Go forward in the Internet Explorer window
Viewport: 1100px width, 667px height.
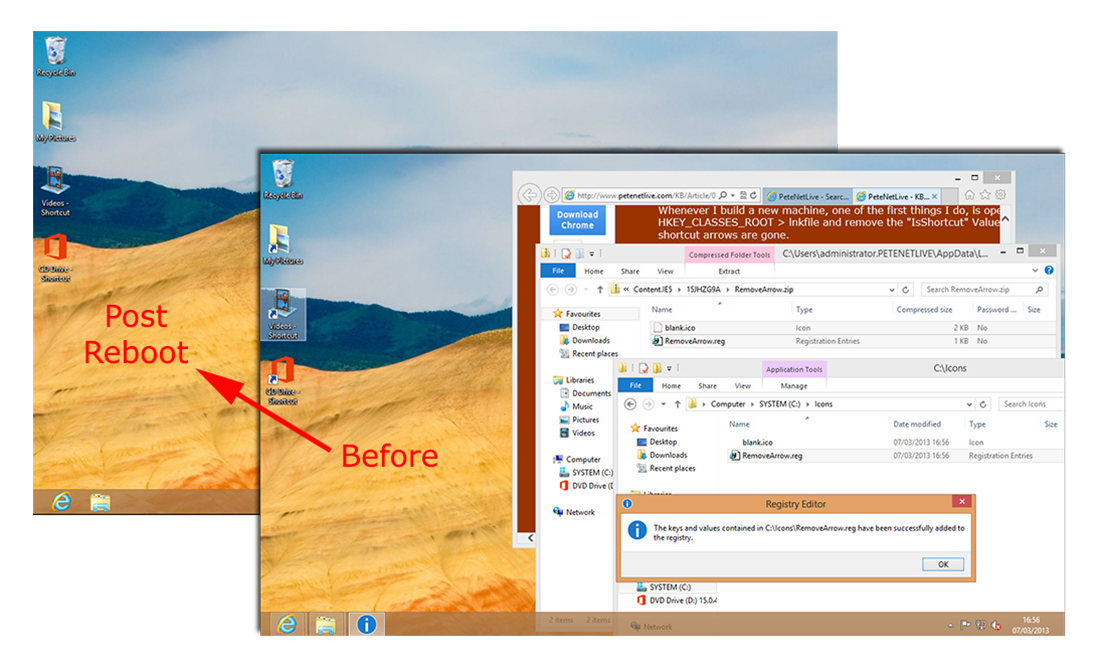[x=551, y=194]
